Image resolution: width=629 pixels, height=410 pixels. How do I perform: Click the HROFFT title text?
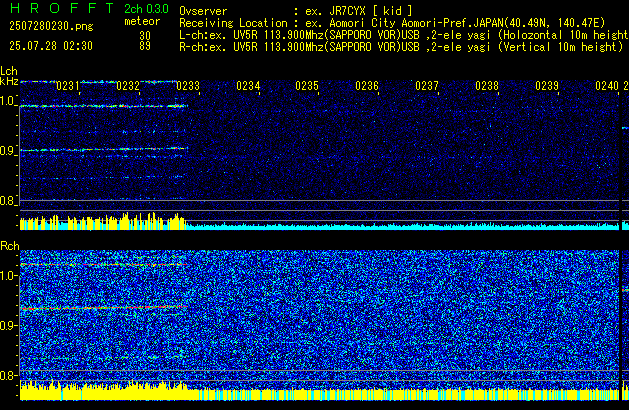tap(62, 8)
